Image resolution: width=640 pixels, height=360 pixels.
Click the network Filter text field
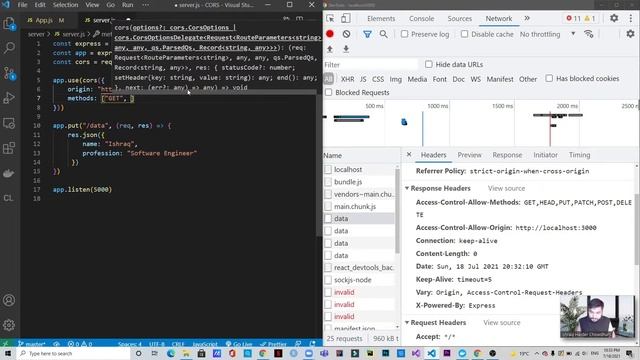370,64
